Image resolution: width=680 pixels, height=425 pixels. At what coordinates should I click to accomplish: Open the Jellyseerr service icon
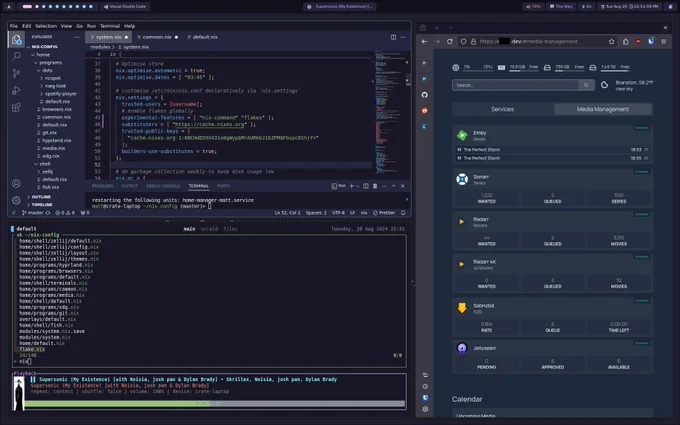pos(462,348)
